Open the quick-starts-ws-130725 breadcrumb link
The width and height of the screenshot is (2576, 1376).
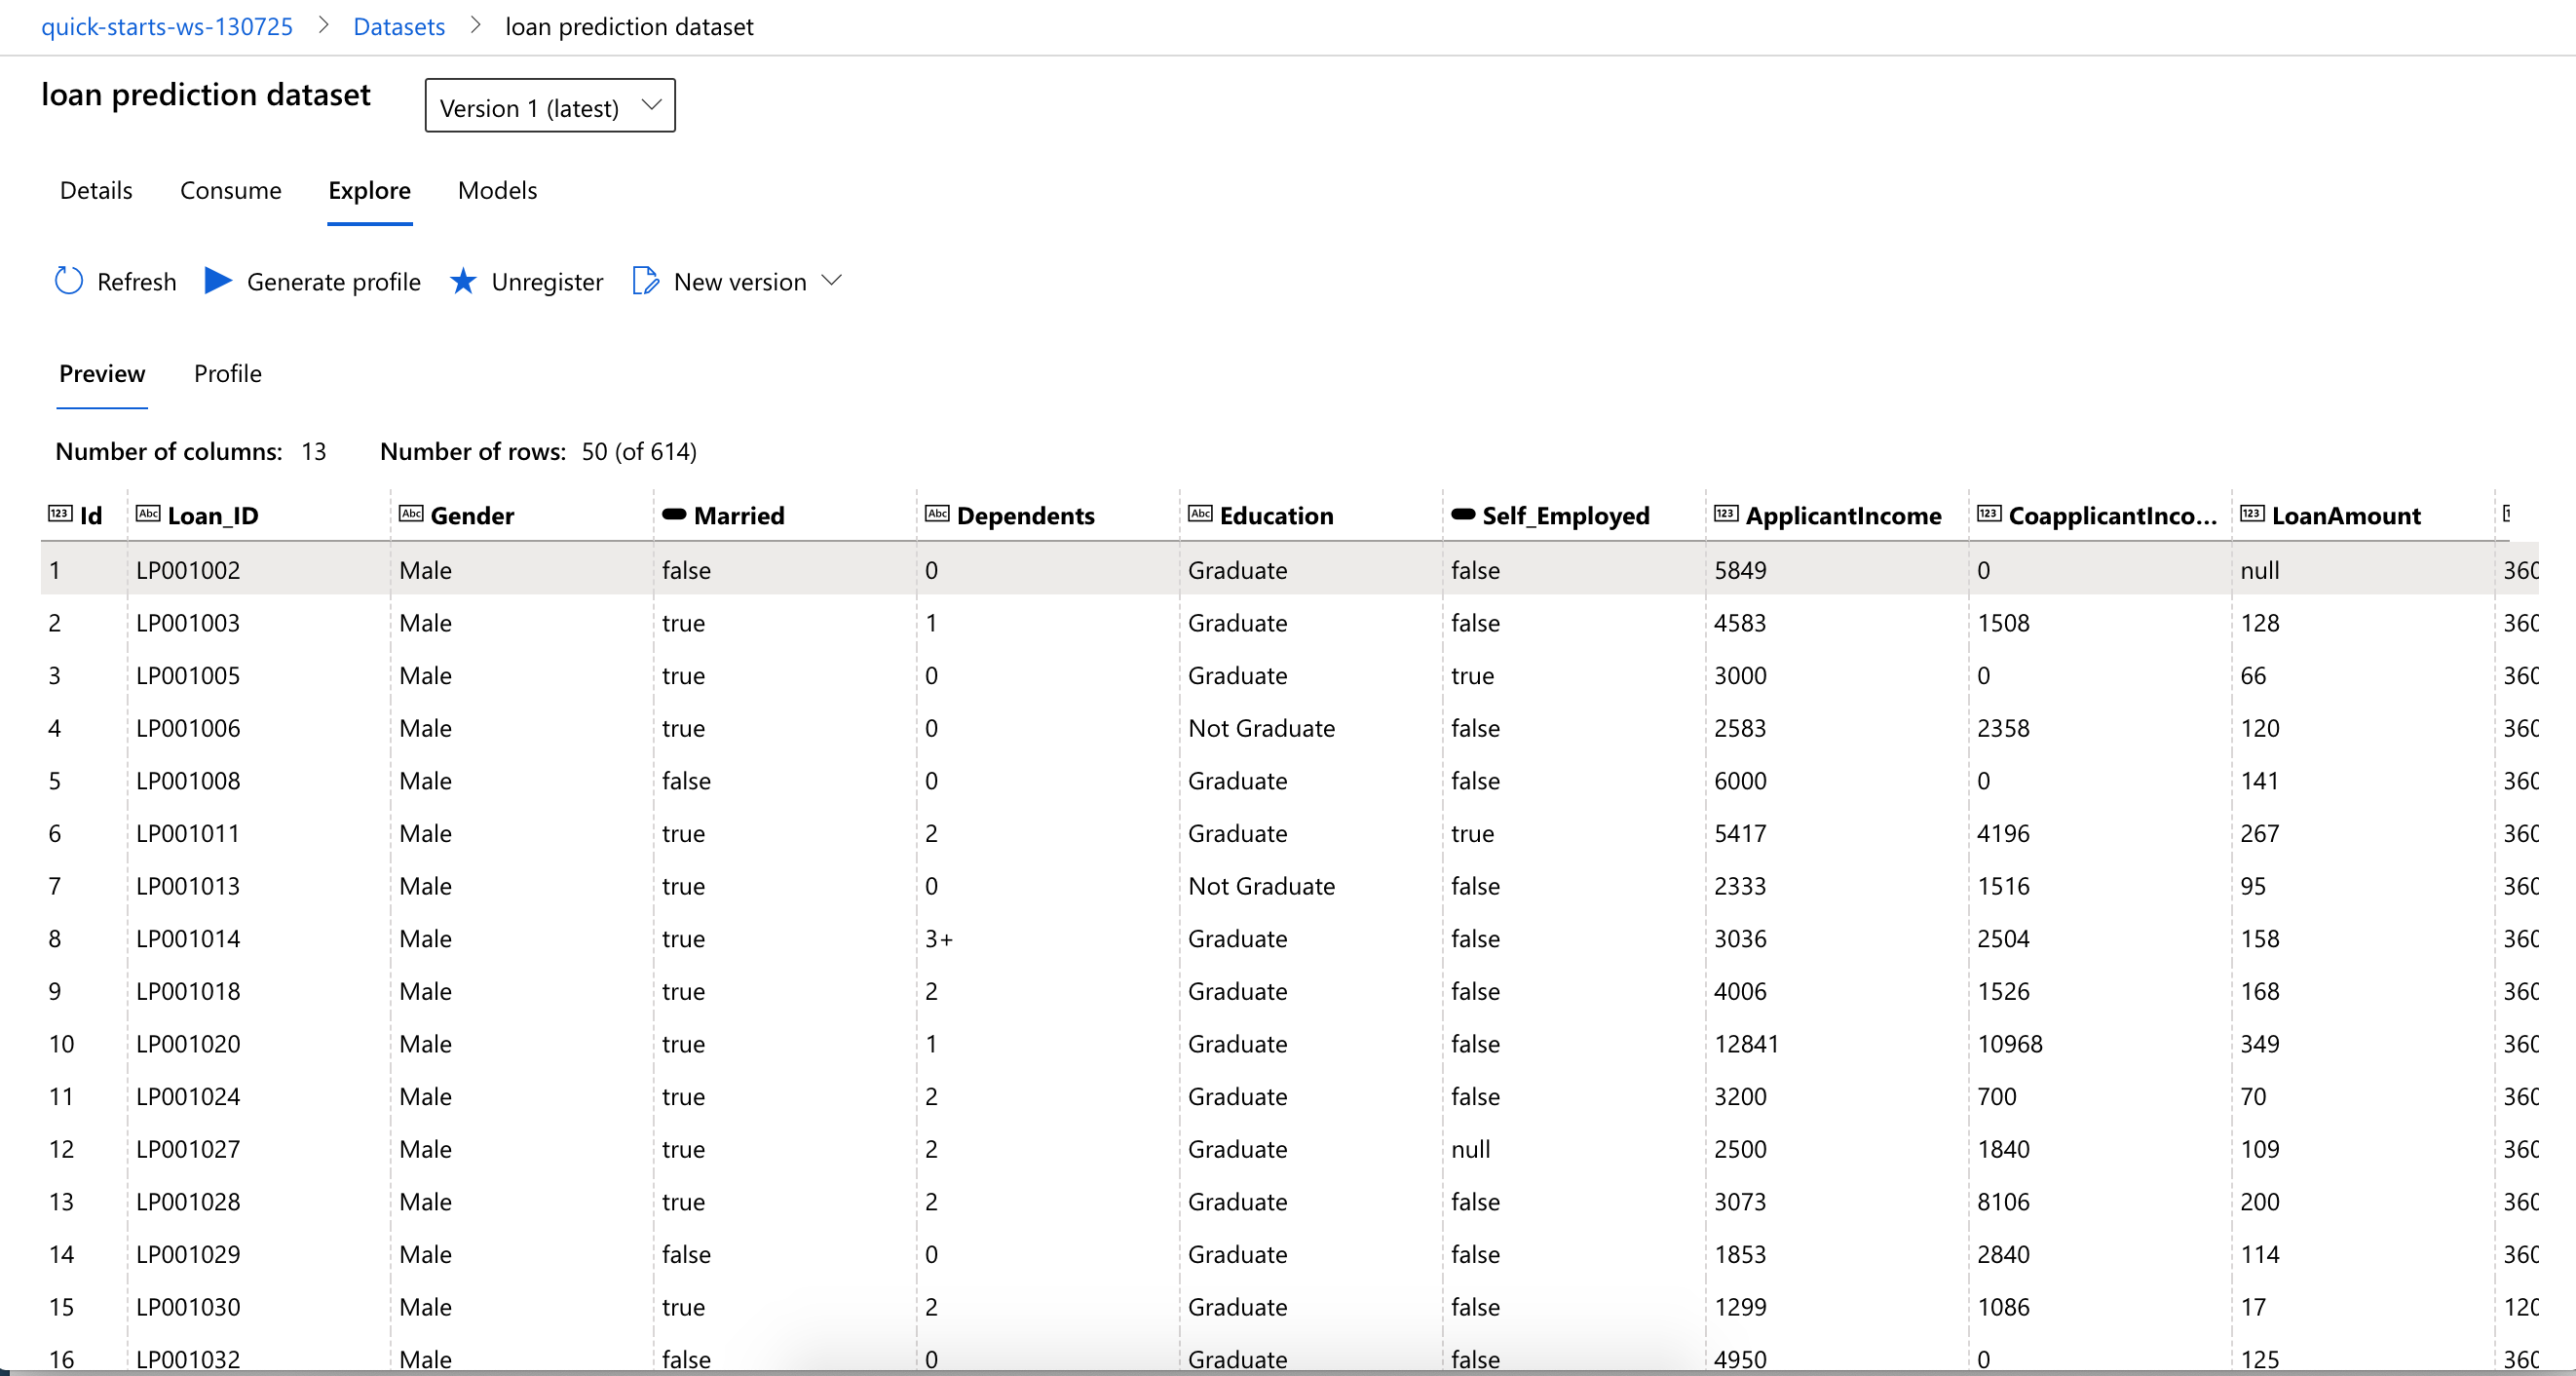tap(167, 26)
